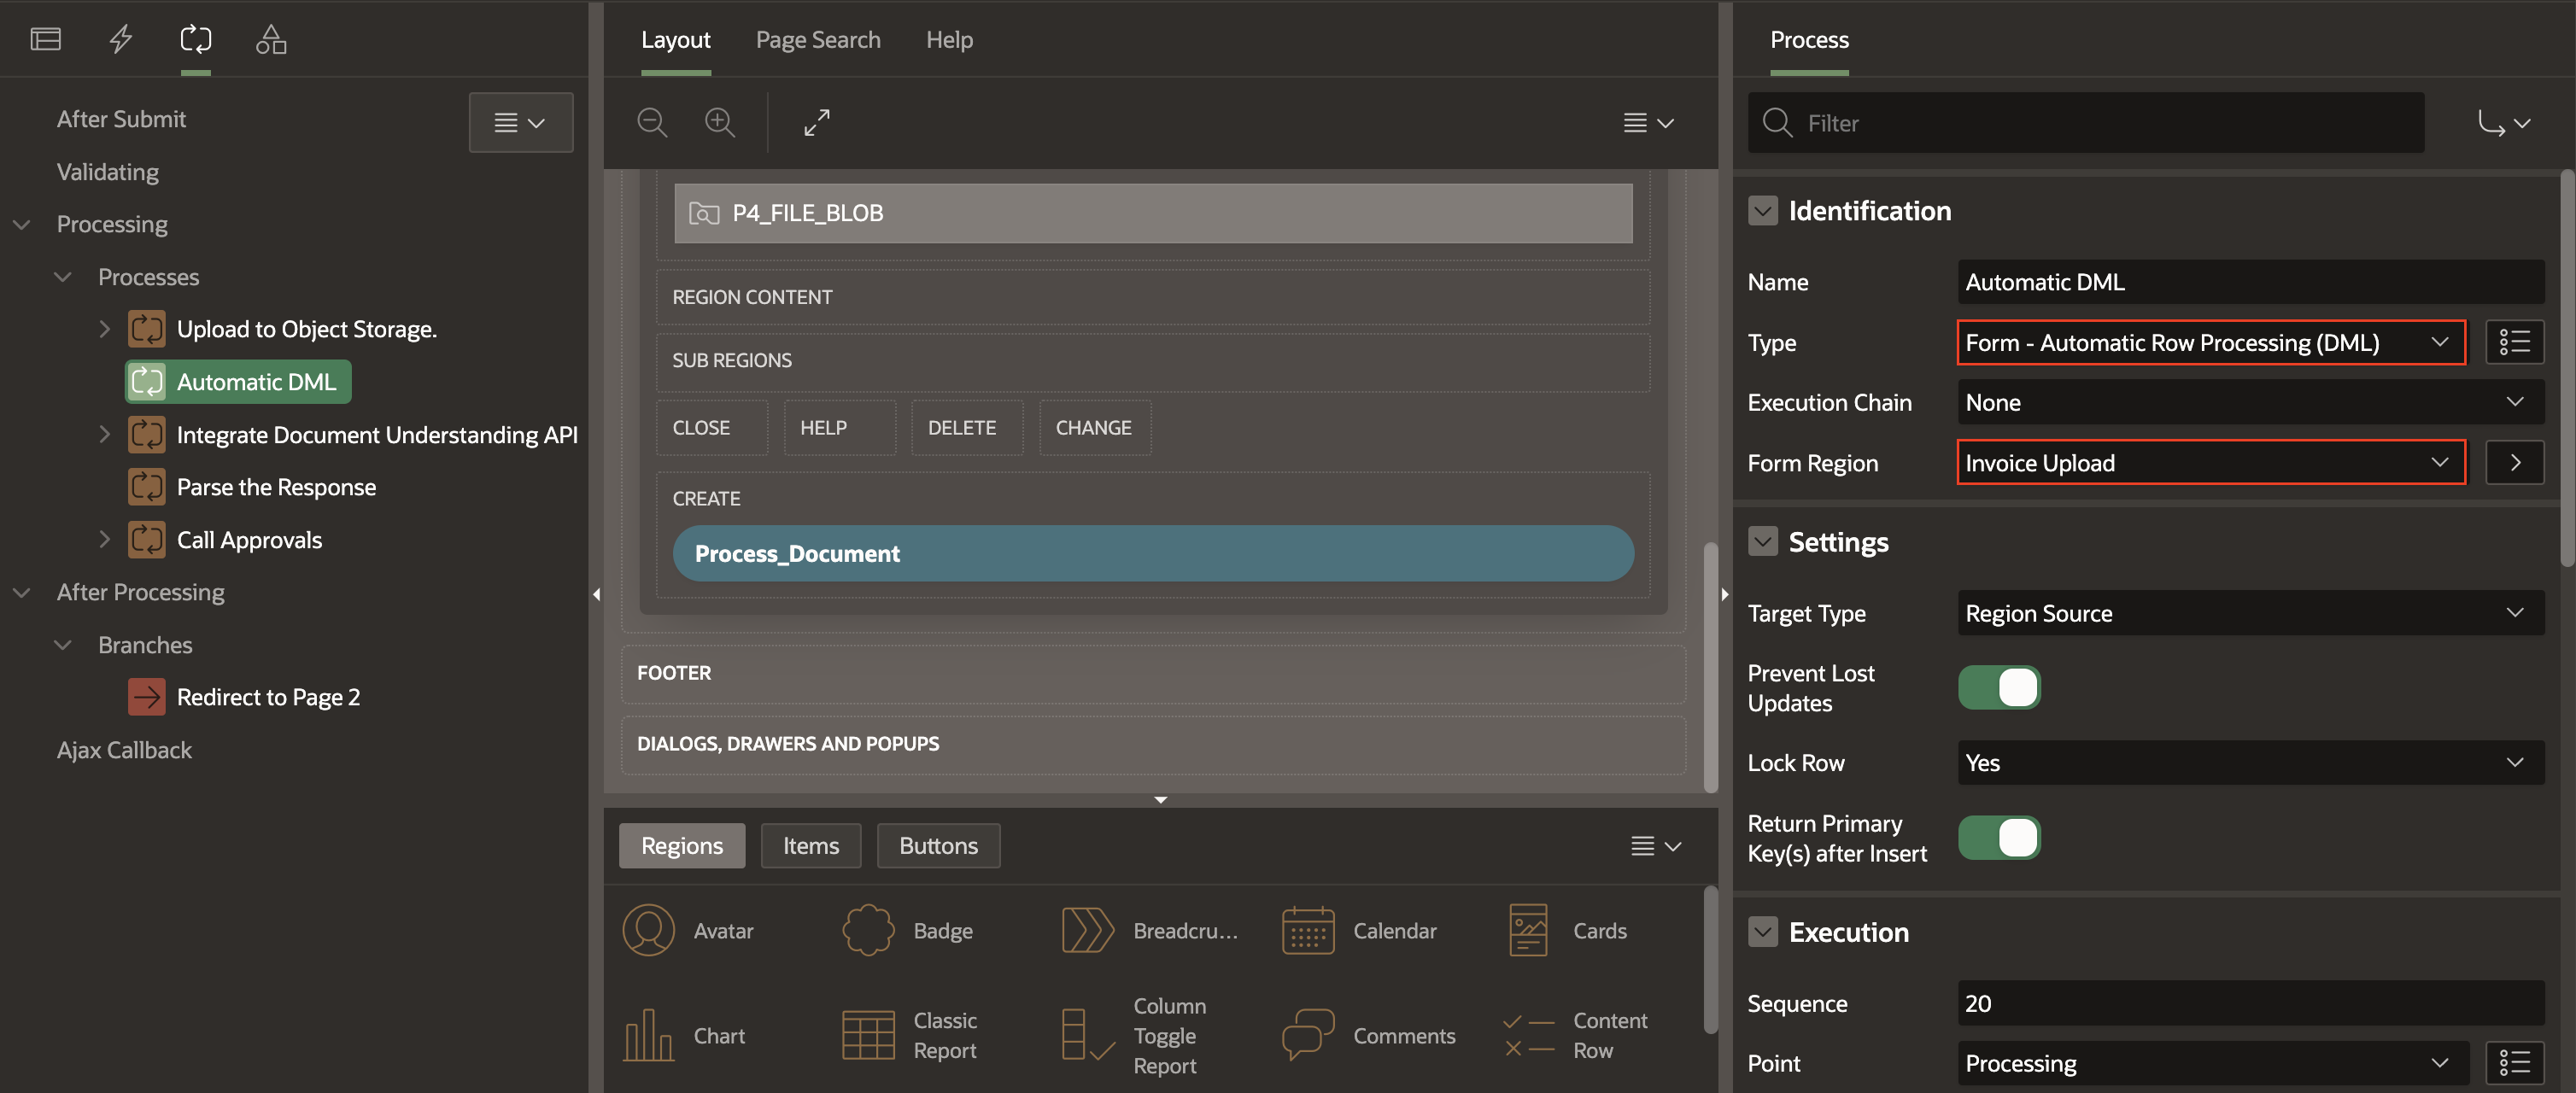Viewport: 2576px width, 1093px height.
Task: Click the zoom in magnifier icon
Action: (x=720, y=122)
